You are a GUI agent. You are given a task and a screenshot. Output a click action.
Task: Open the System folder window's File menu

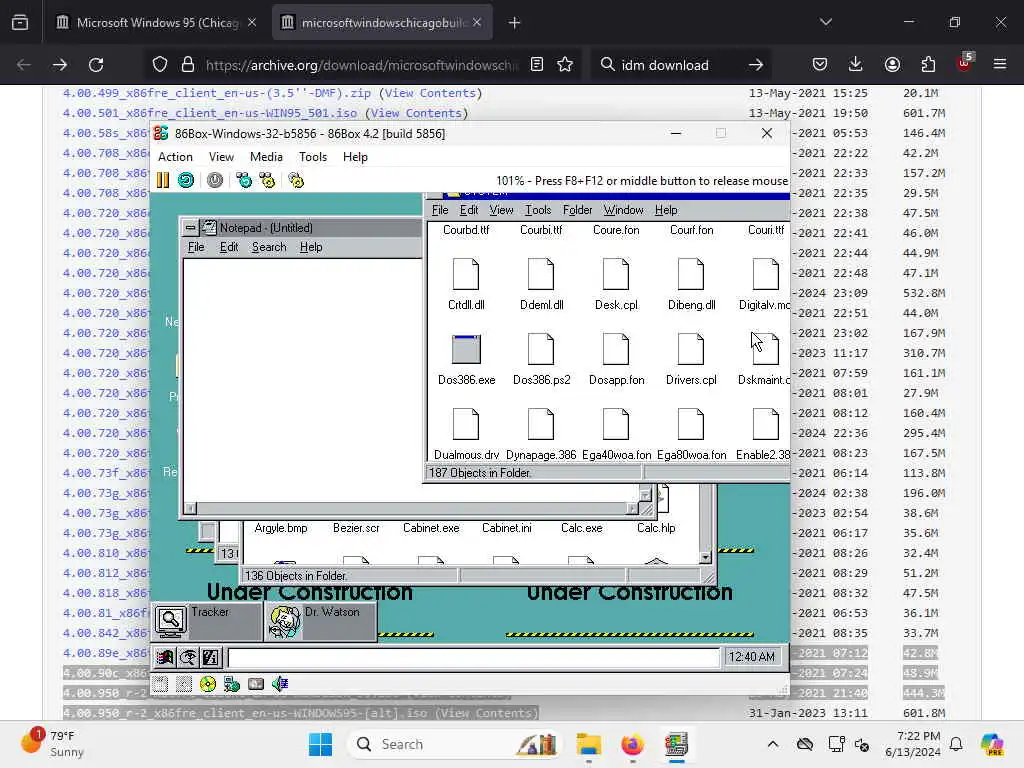click(440, 210)
